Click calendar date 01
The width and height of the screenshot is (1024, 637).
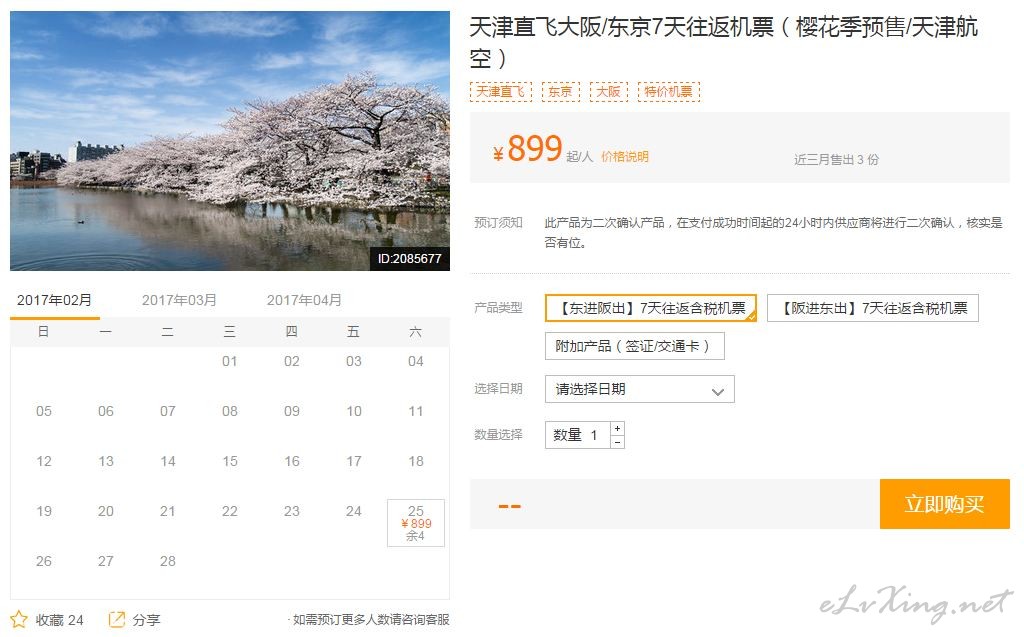tap(229, 361)
